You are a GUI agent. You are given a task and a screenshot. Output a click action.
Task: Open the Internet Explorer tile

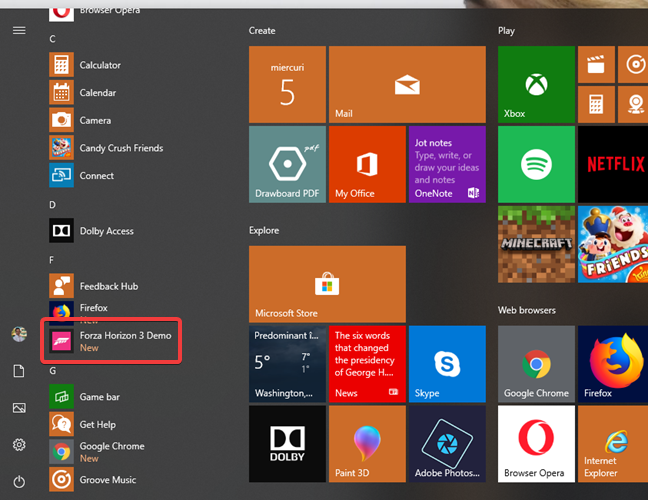click(x=613, y=443)
